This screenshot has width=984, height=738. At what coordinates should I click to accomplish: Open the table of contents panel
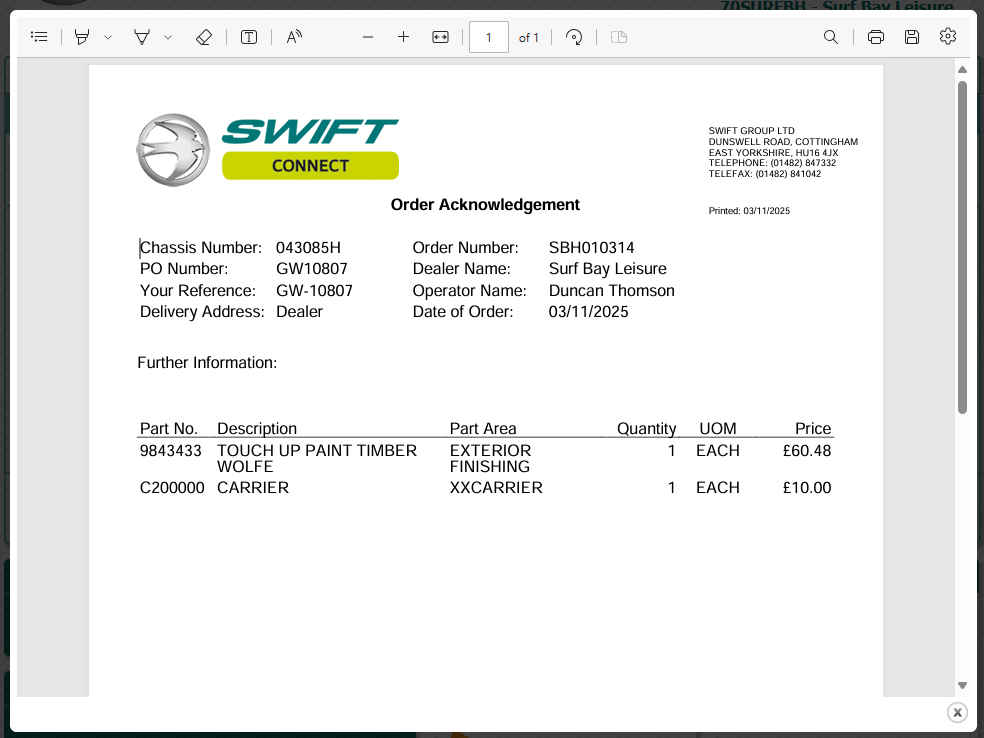(x=39, y=37)
